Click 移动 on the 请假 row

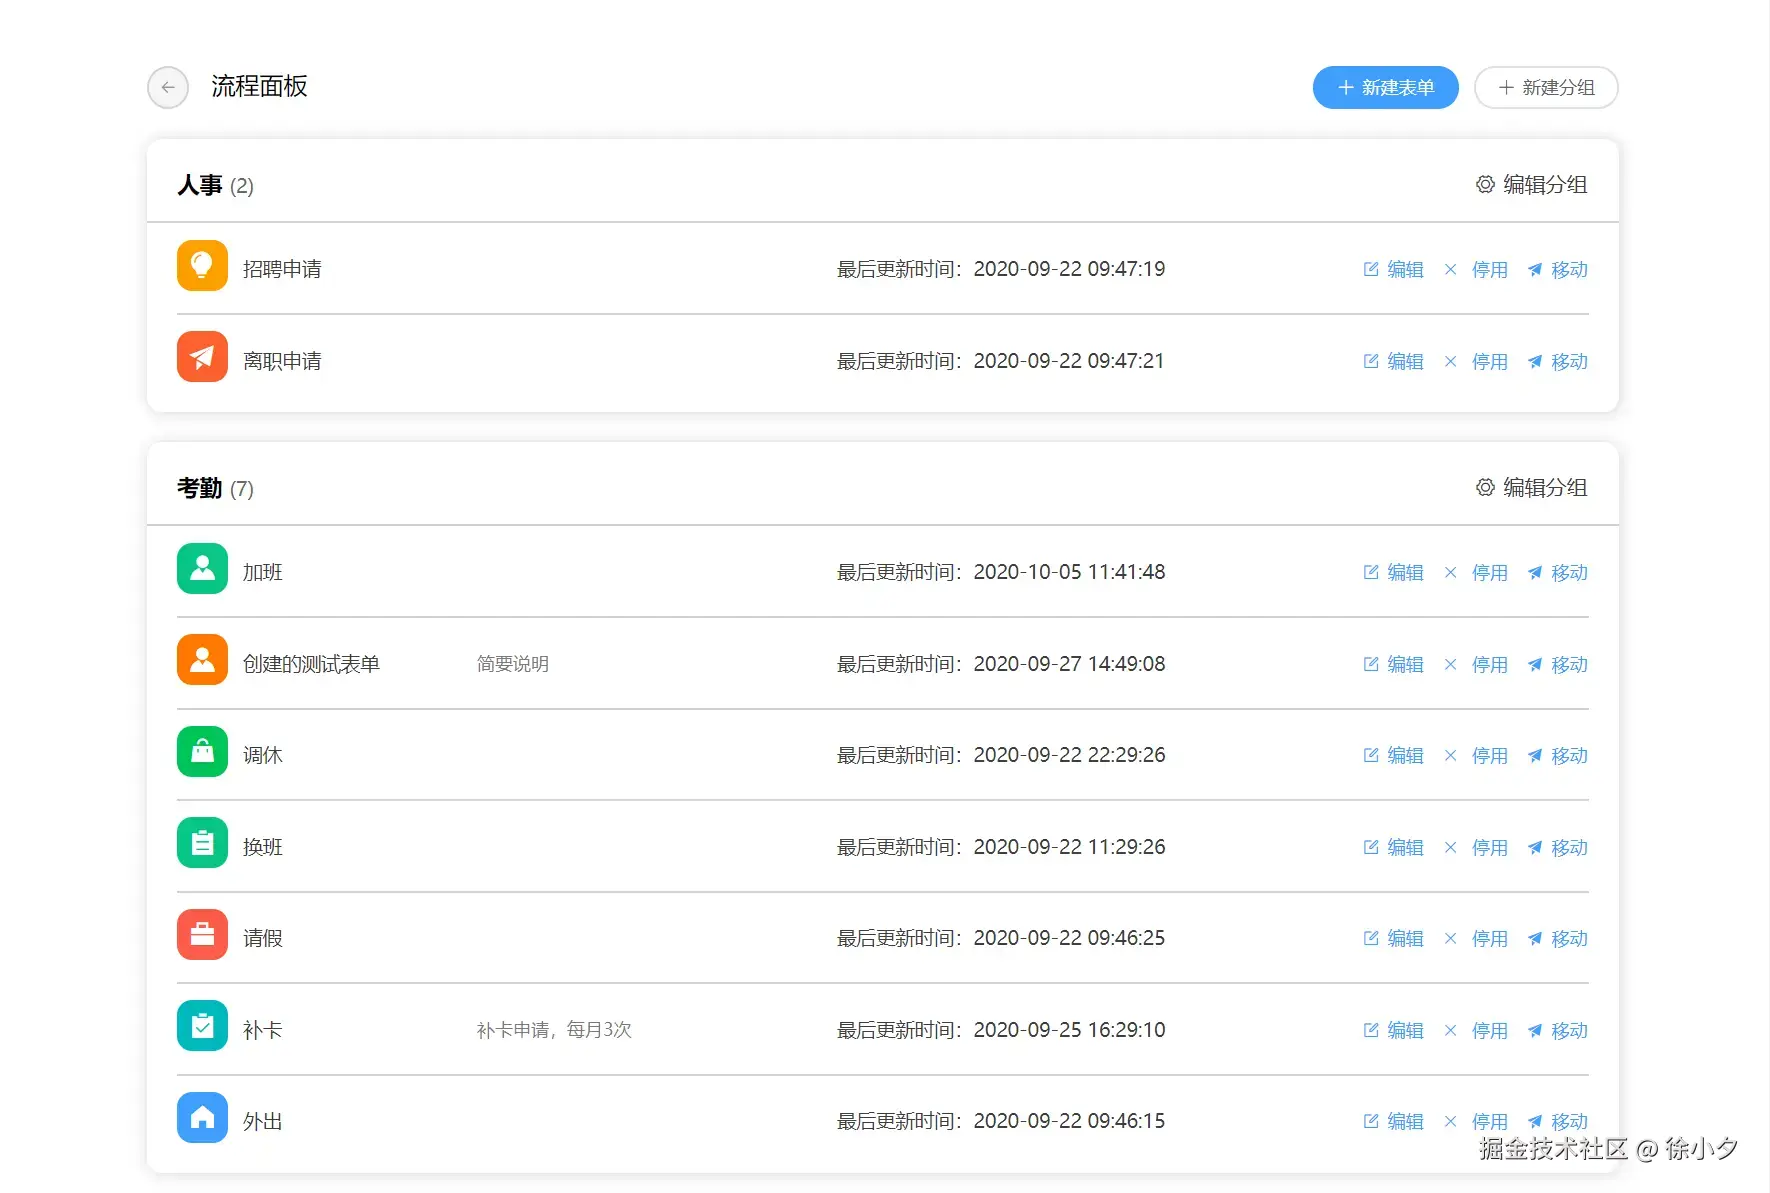pyautogui.click(x=1557, y=939)
